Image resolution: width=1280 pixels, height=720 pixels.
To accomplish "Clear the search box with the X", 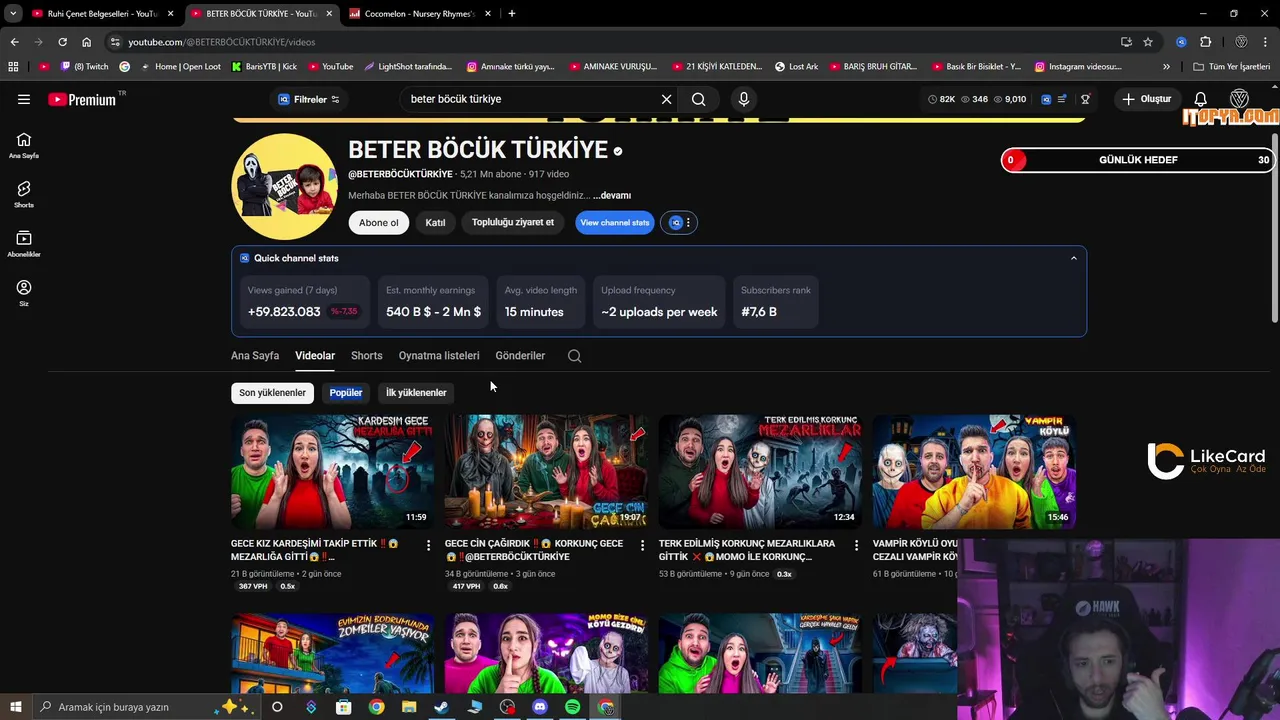I will point(666,99).
